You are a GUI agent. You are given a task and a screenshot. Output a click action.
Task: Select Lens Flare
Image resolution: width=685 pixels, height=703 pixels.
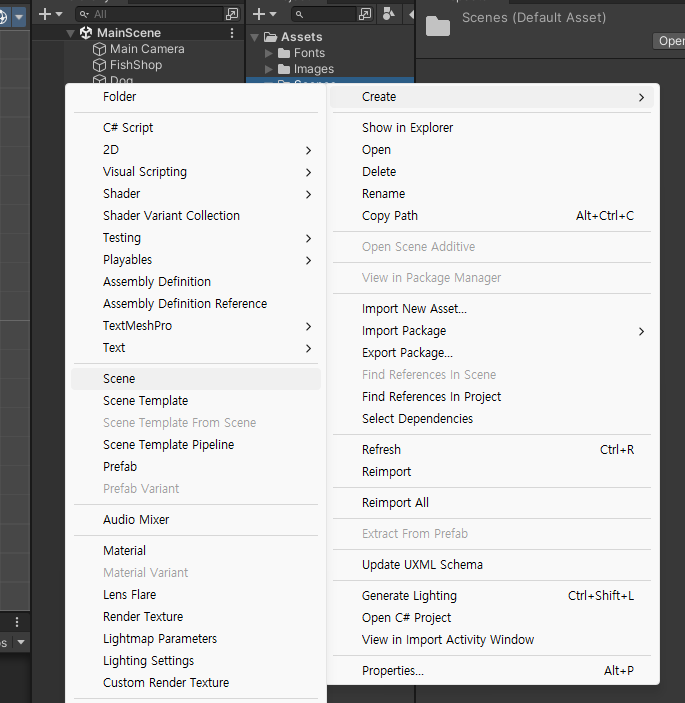pos(196,595)
